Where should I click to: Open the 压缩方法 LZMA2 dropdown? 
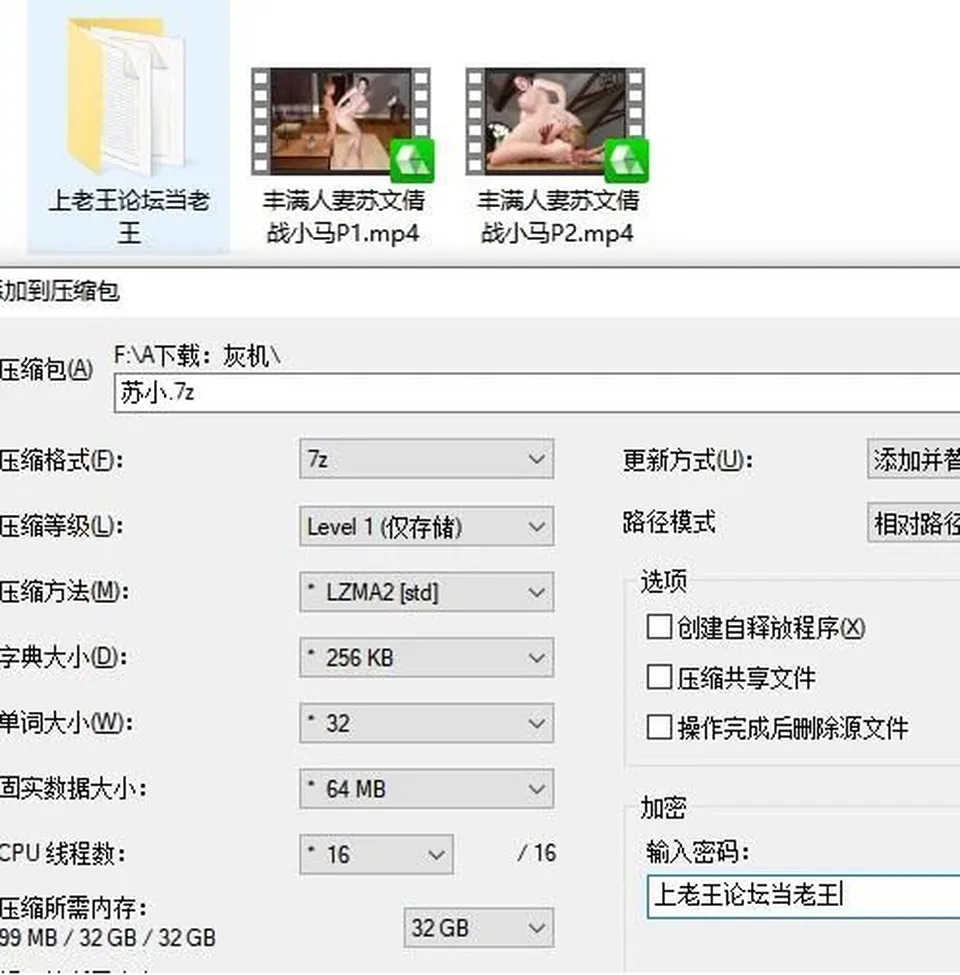[427, 592]
